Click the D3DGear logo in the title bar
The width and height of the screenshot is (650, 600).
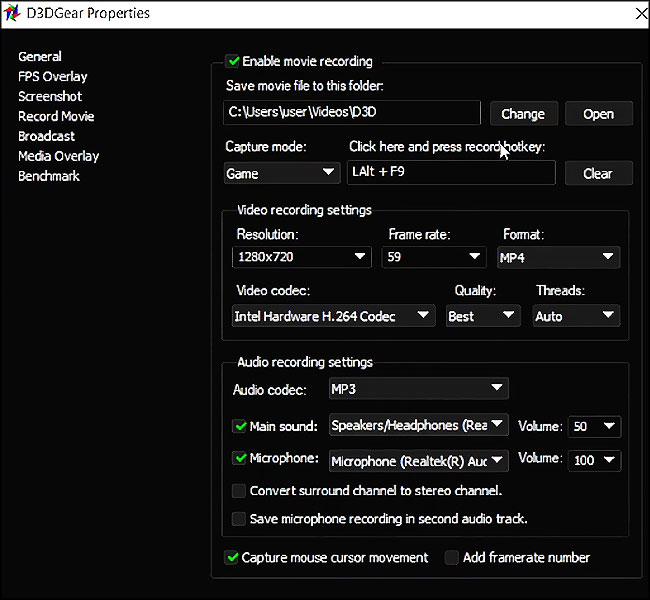tap(12, 13)
